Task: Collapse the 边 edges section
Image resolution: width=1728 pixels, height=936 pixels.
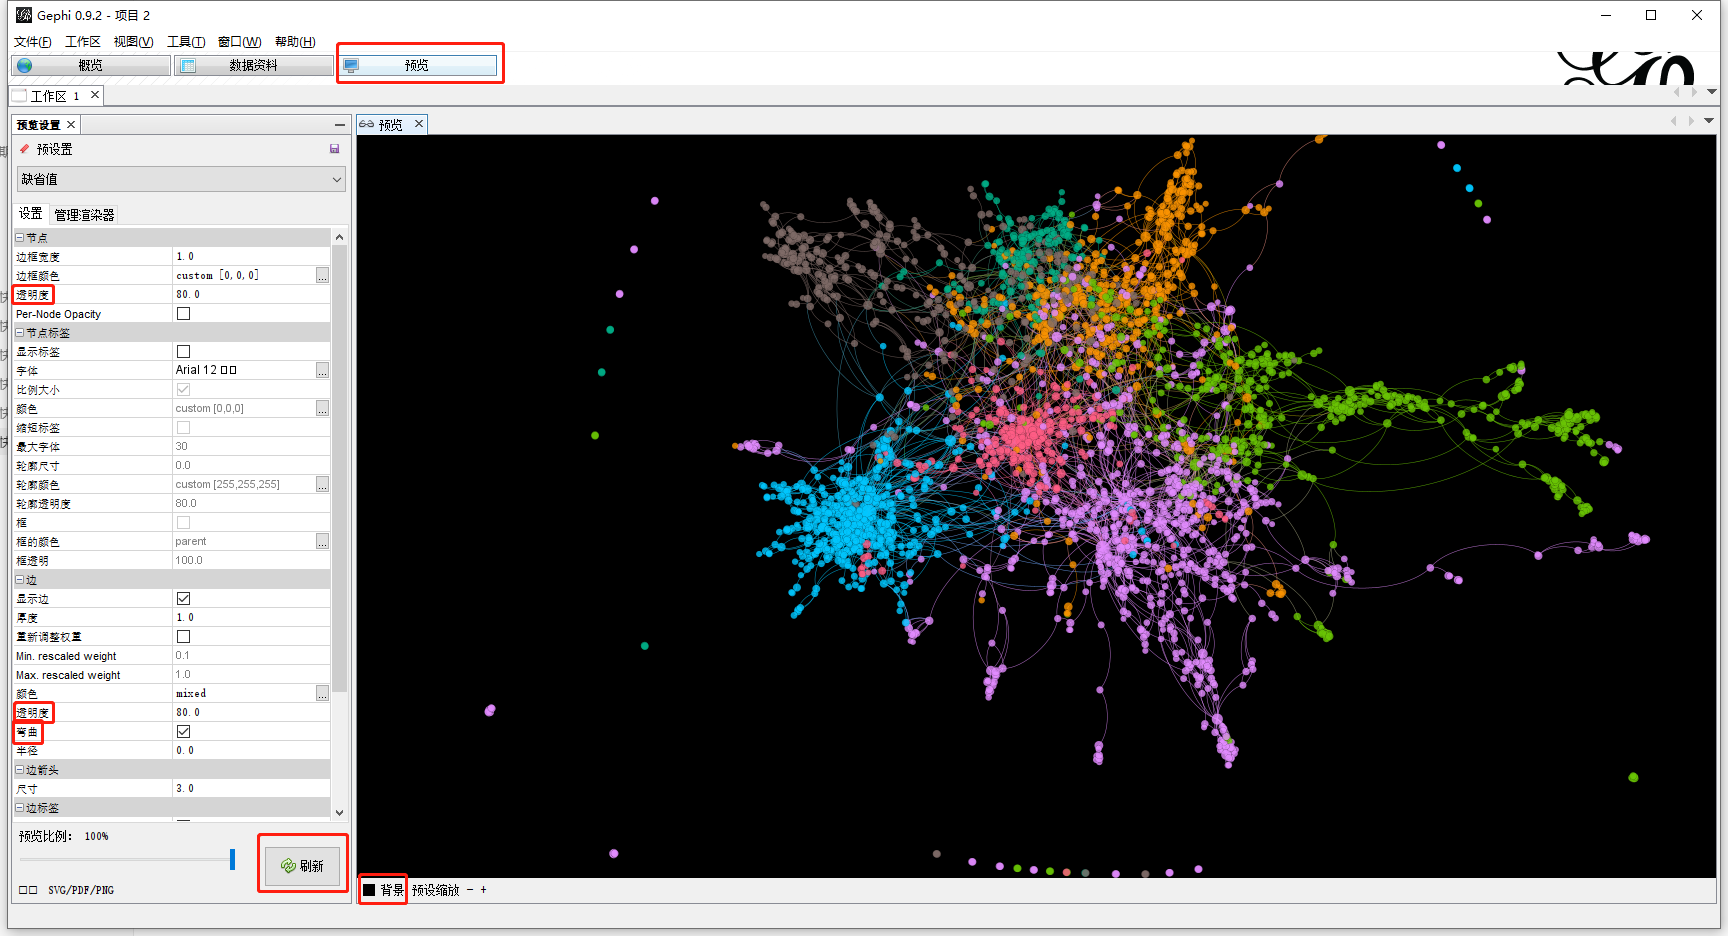Action: [19, 579]
